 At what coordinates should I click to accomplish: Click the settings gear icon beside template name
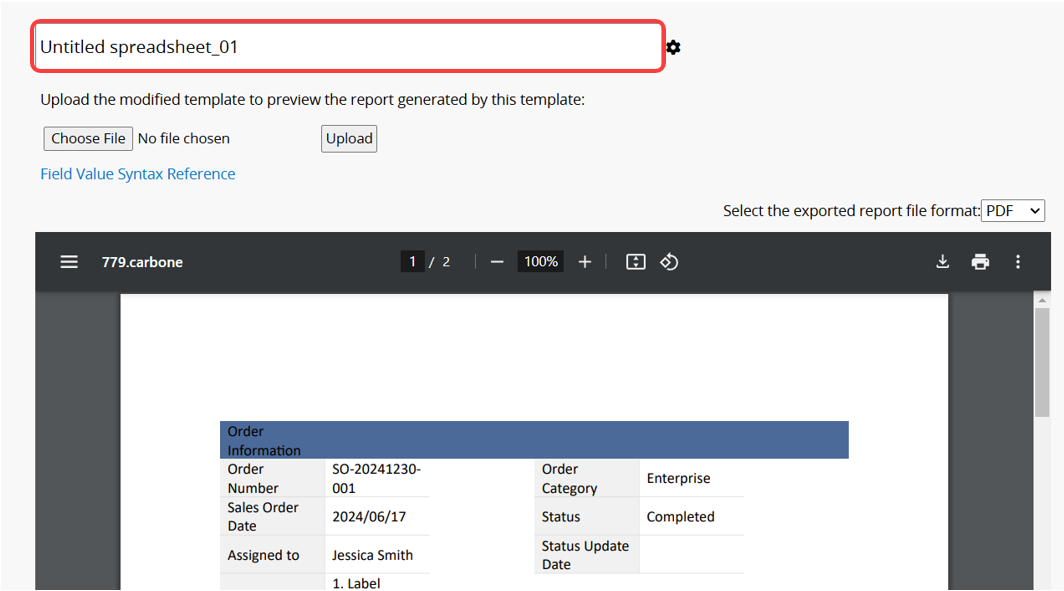(673, 47)
